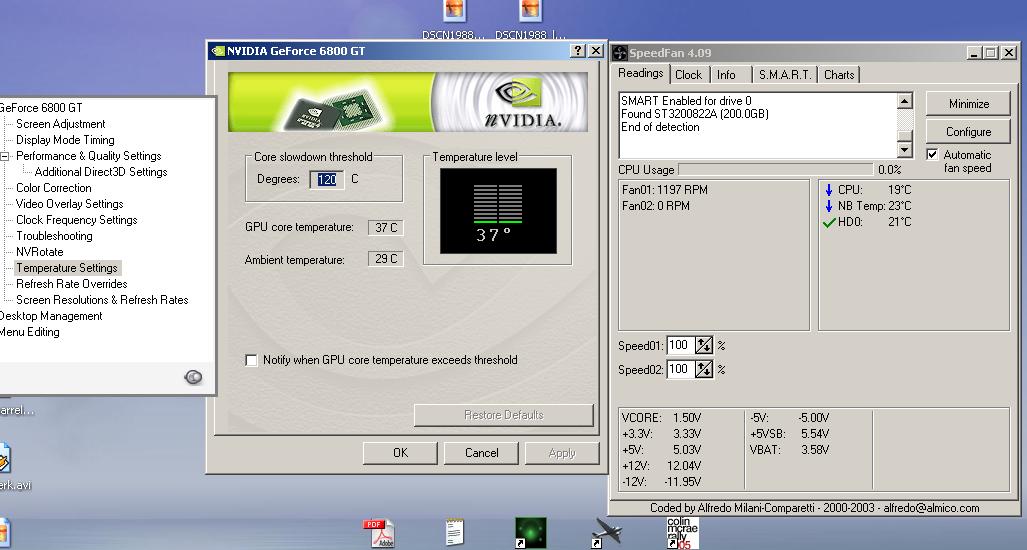Click the SpeedFan title bar icon
The height and width of the screenshot is (550, 1027).
[x=620, y=53]
